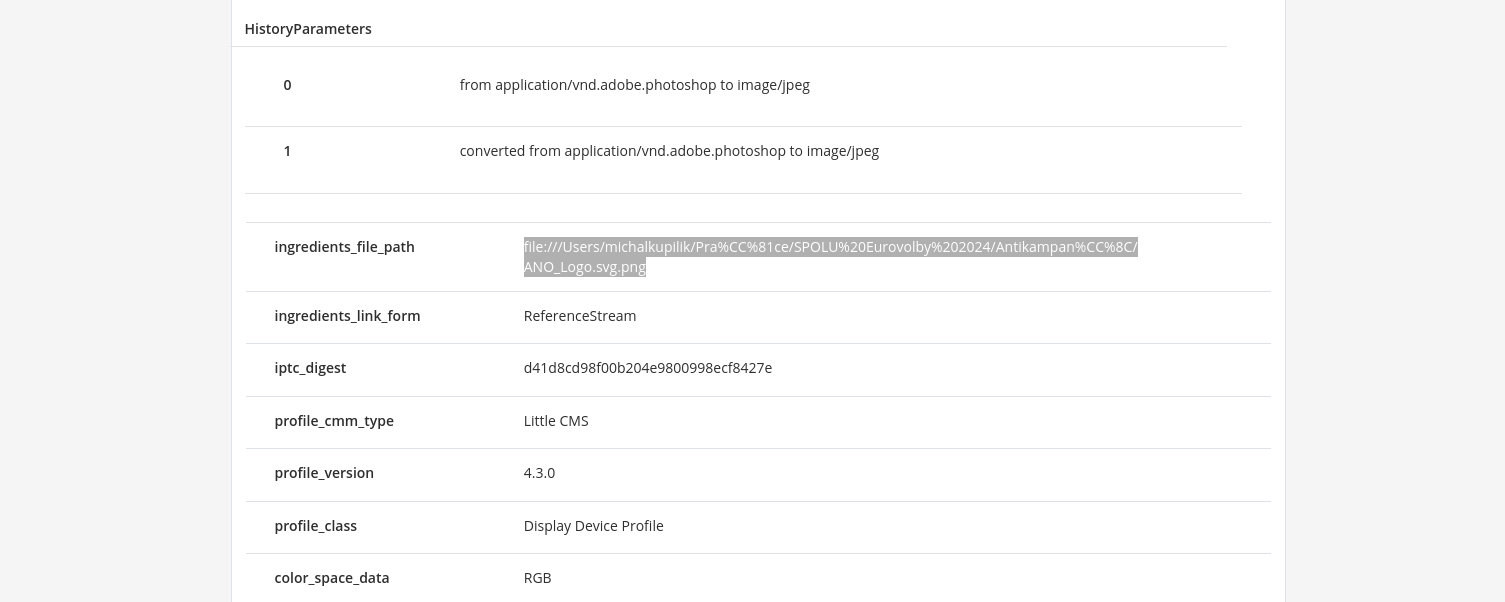The image size is (1505, 602).
Task: Click the d41d8cd98f00b204e9800998ecf8427e digest value
Action: [647, 368]
